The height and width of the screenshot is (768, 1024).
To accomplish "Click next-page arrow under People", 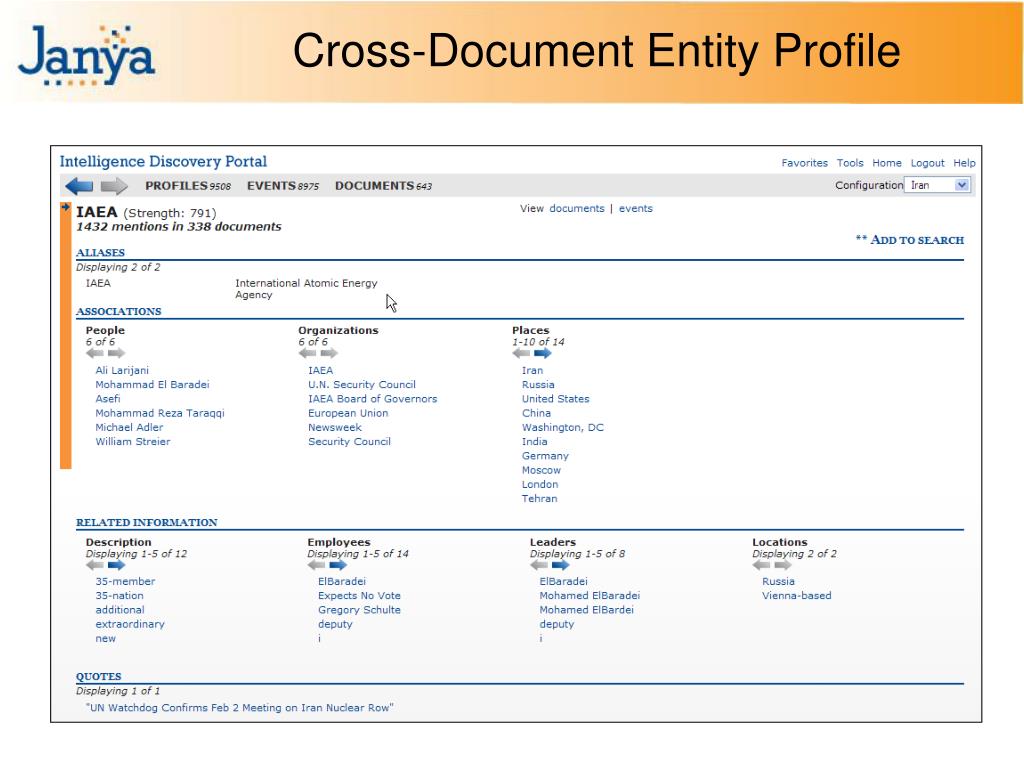I will pyautogui.click(x=116, y=353).
